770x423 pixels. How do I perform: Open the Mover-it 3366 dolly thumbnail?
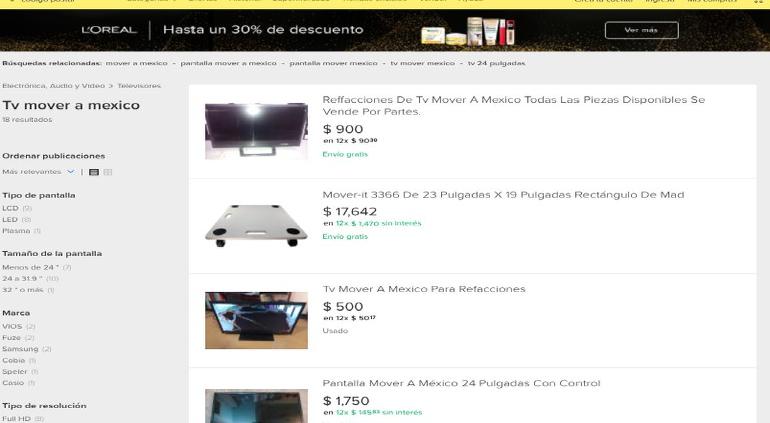[256, 226]
